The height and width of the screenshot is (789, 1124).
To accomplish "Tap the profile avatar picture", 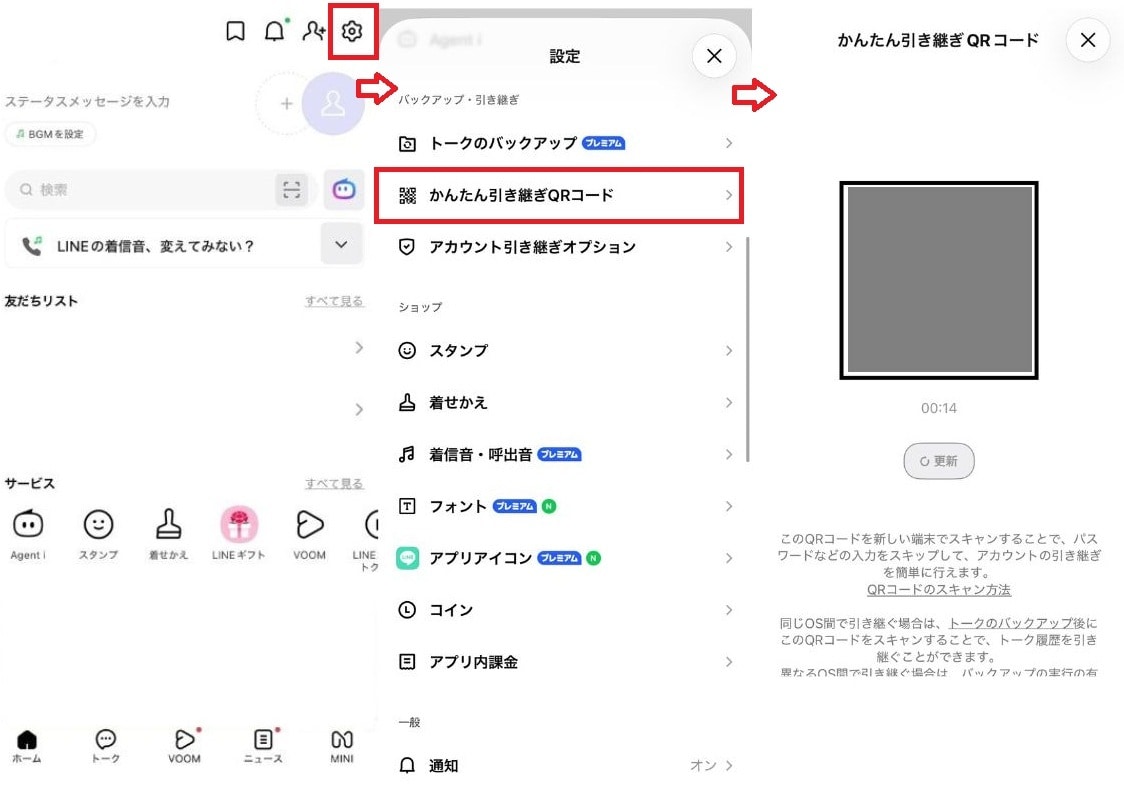I will pyautogui.click(x=333, y=104).
